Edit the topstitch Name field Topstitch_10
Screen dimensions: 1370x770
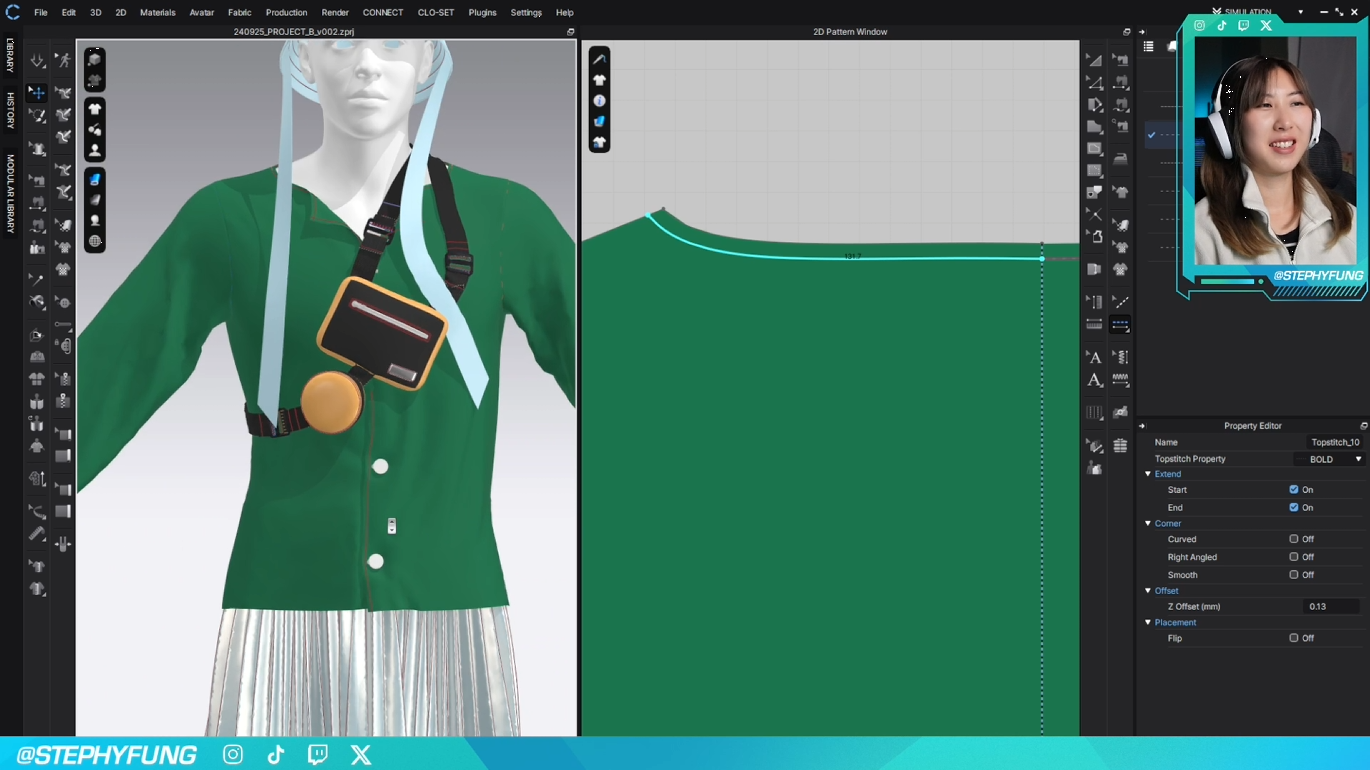pos(1335,442)
